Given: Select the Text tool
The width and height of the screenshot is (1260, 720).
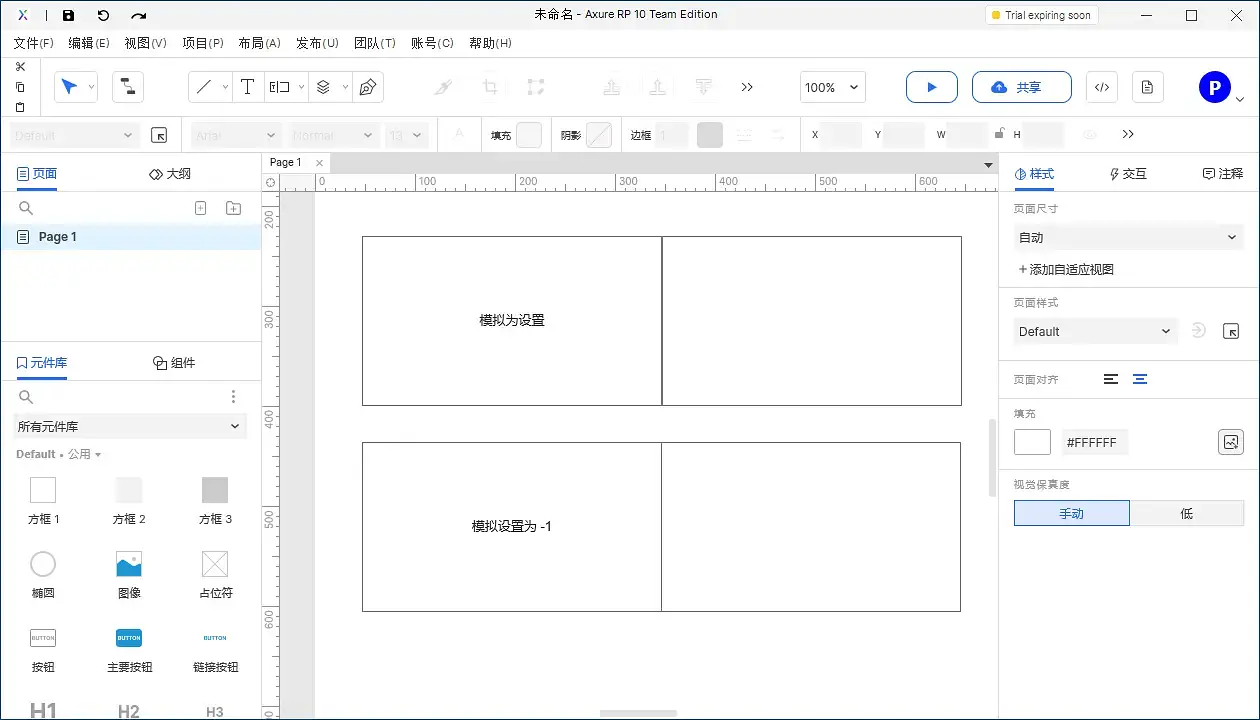Looking at the screenshot, I should [x=247, y=87].
